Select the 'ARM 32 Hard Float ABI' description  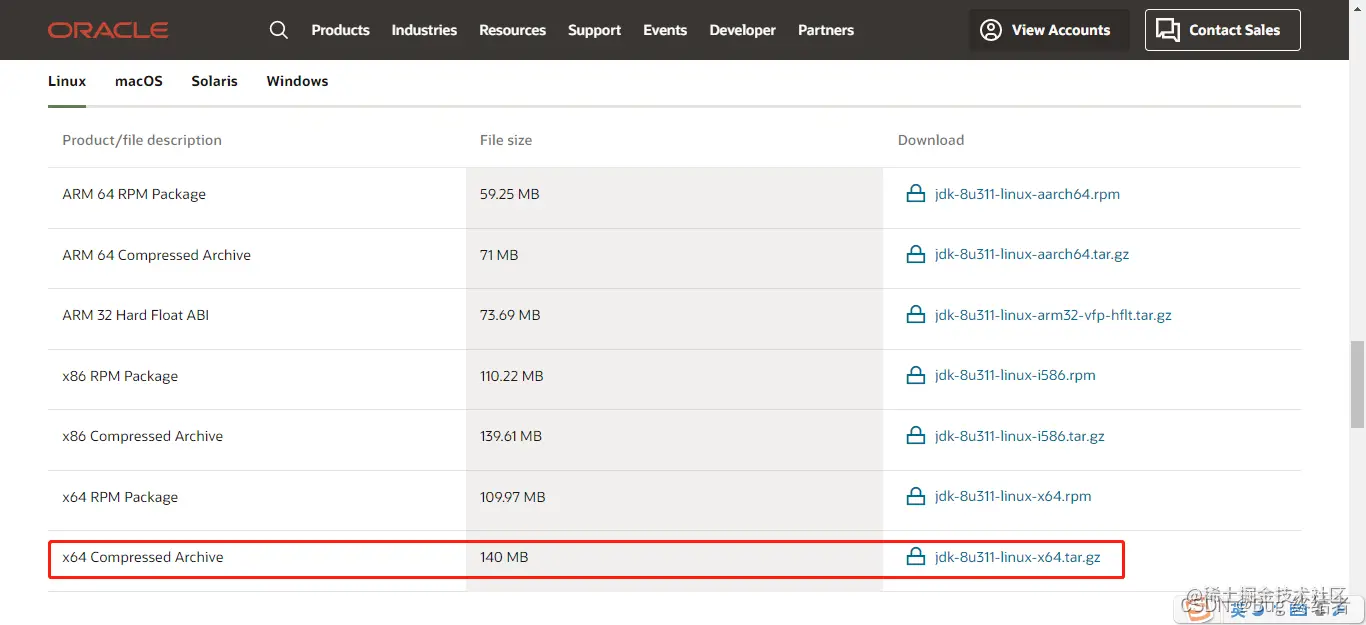click(x=135, y=315)
